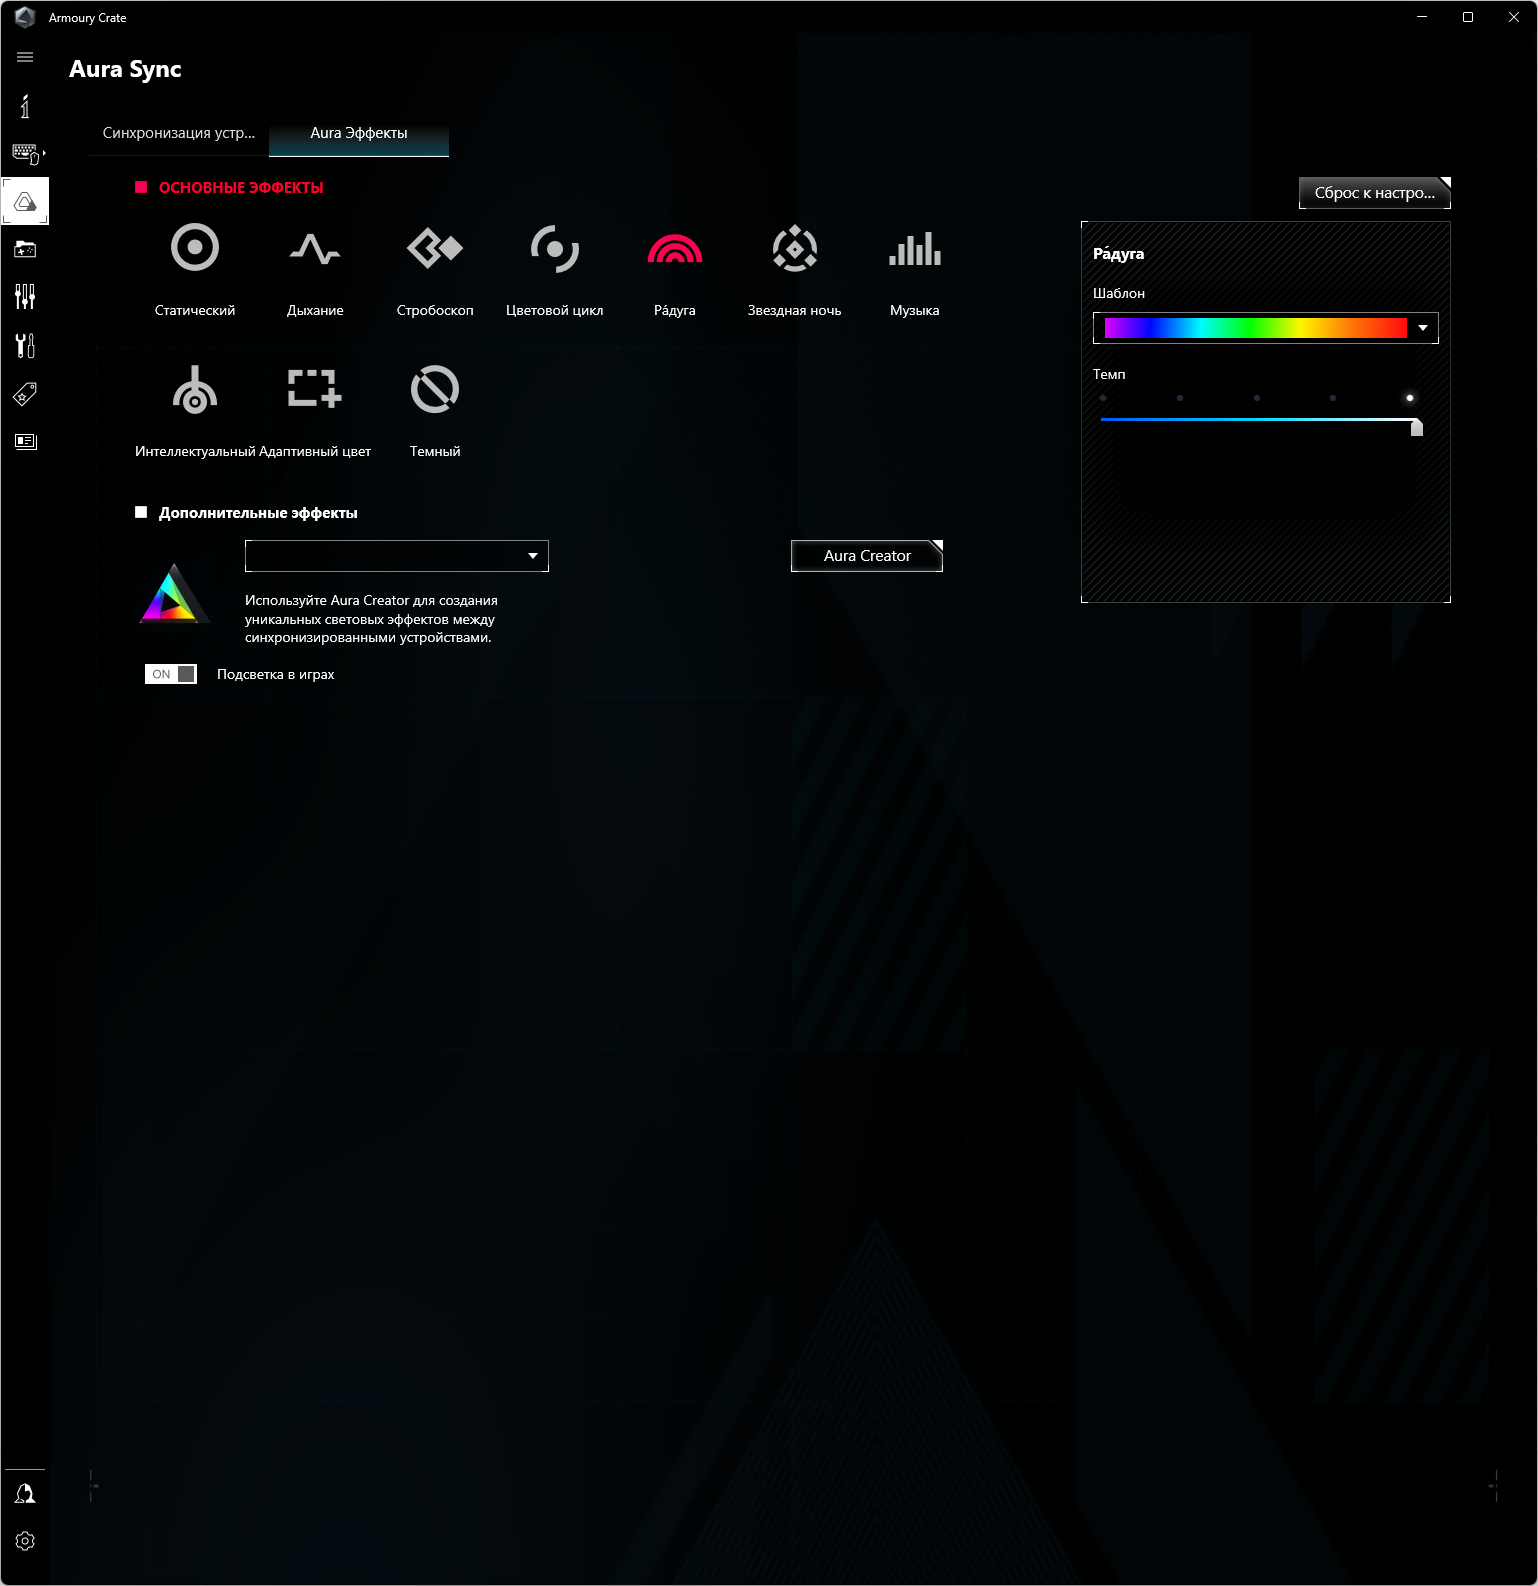Set Темп slider to the slowest dot
The height and width of the screenshot is (1586, 1538).
(x=1103, y=398)
